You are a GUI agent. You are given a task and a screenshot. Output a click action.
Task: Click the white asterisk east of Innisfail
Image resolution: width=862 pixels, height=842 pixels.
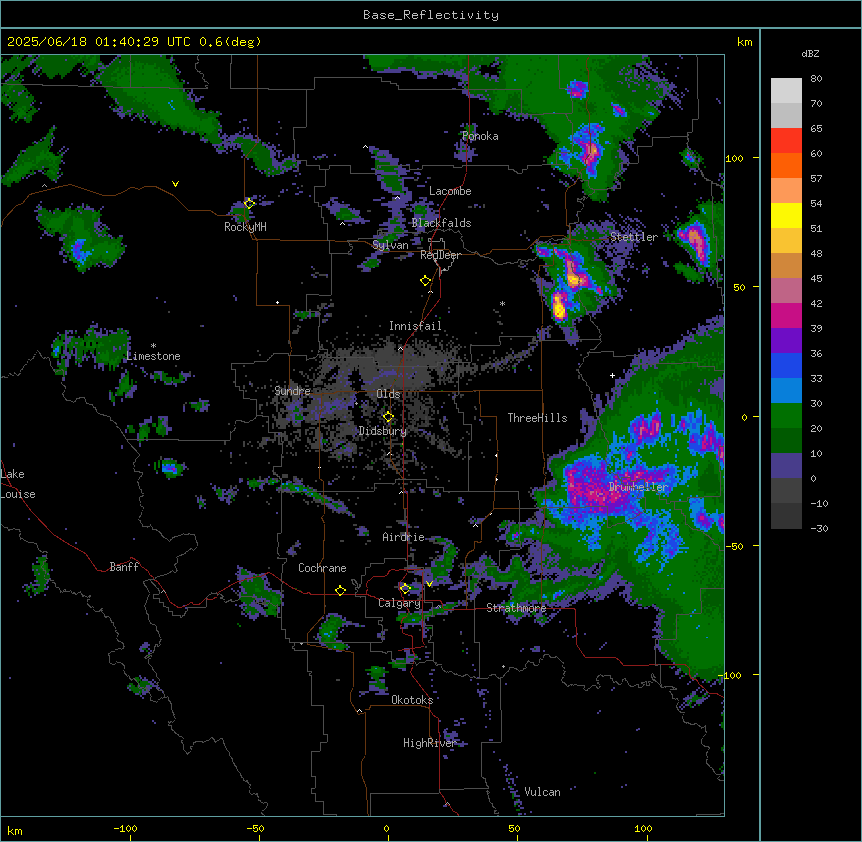[x=502, y=304]
